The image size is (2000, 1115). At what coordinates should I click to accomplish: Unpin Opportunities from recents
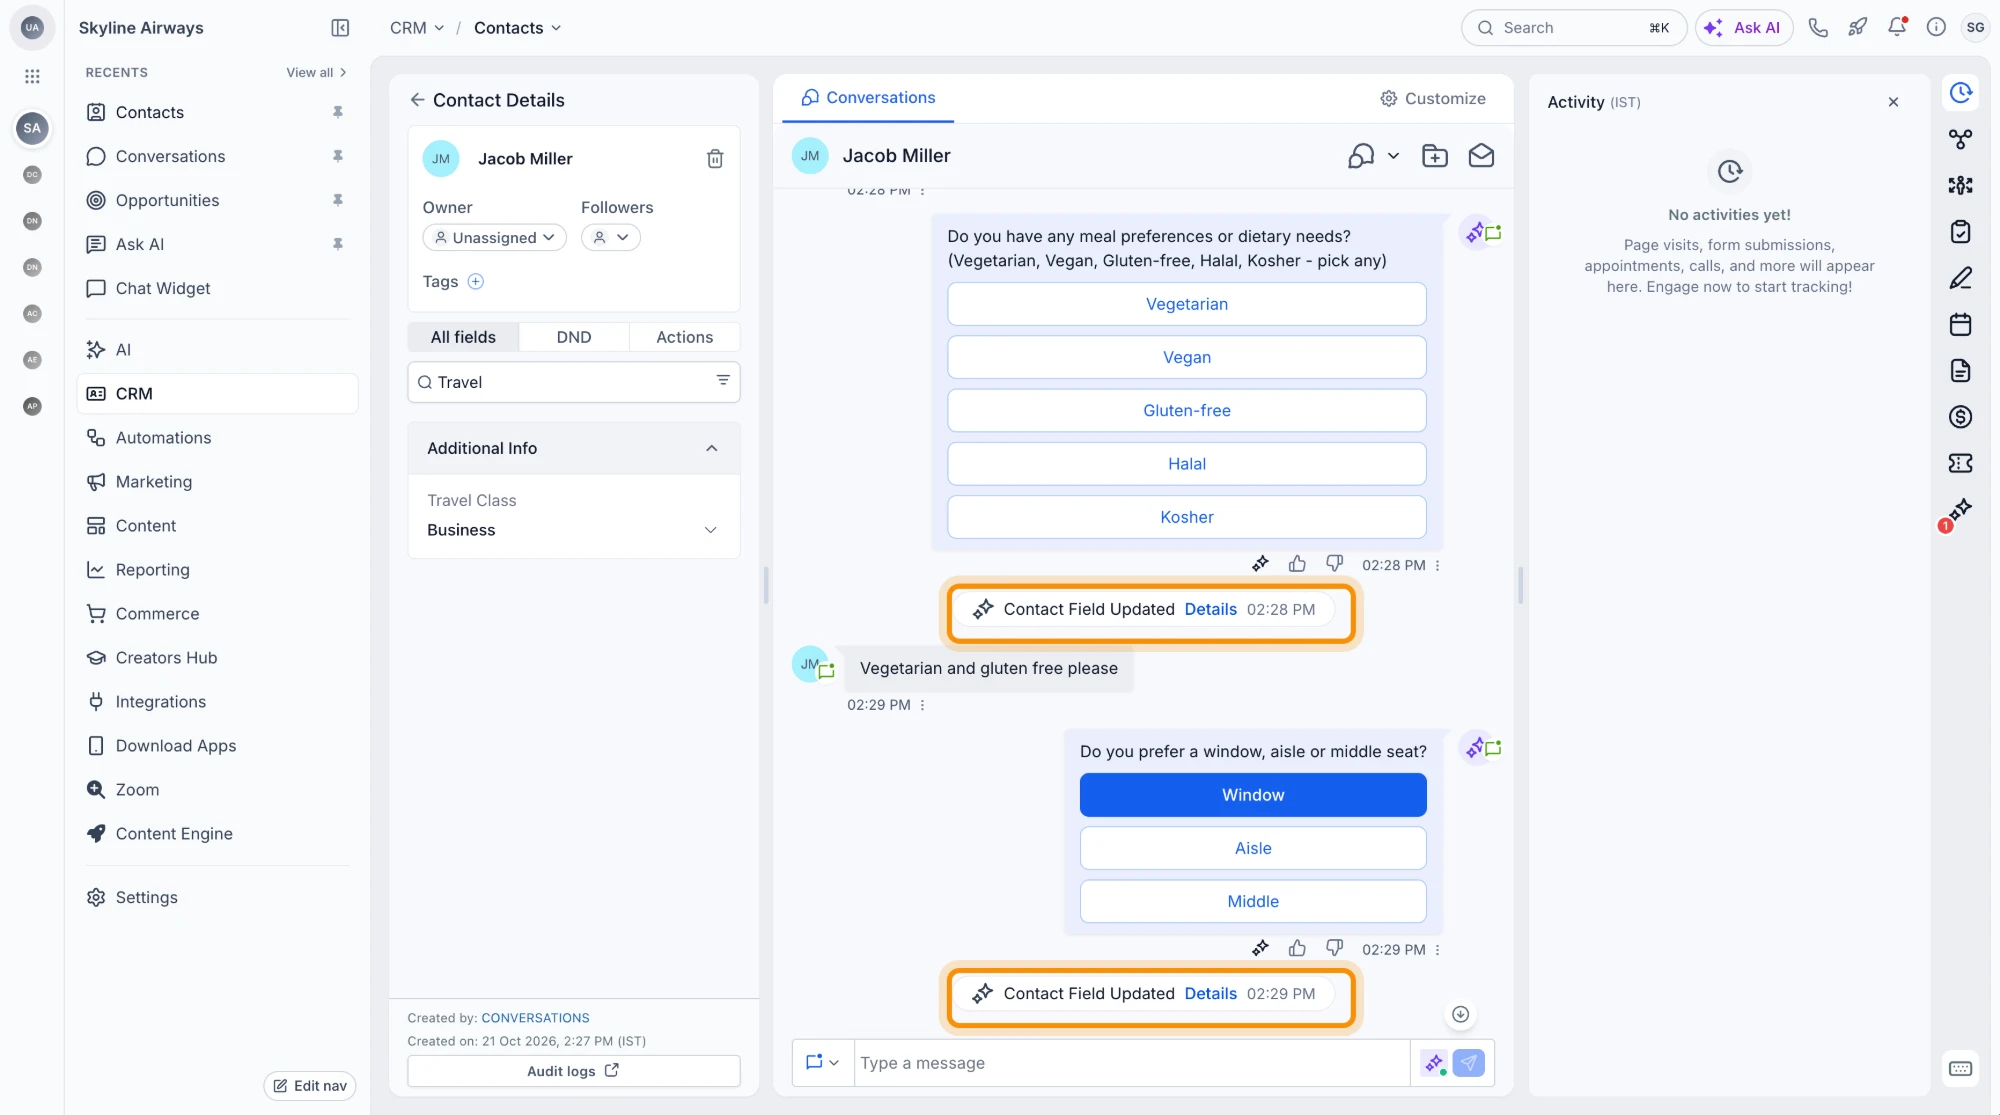click(x=338, y=200)
